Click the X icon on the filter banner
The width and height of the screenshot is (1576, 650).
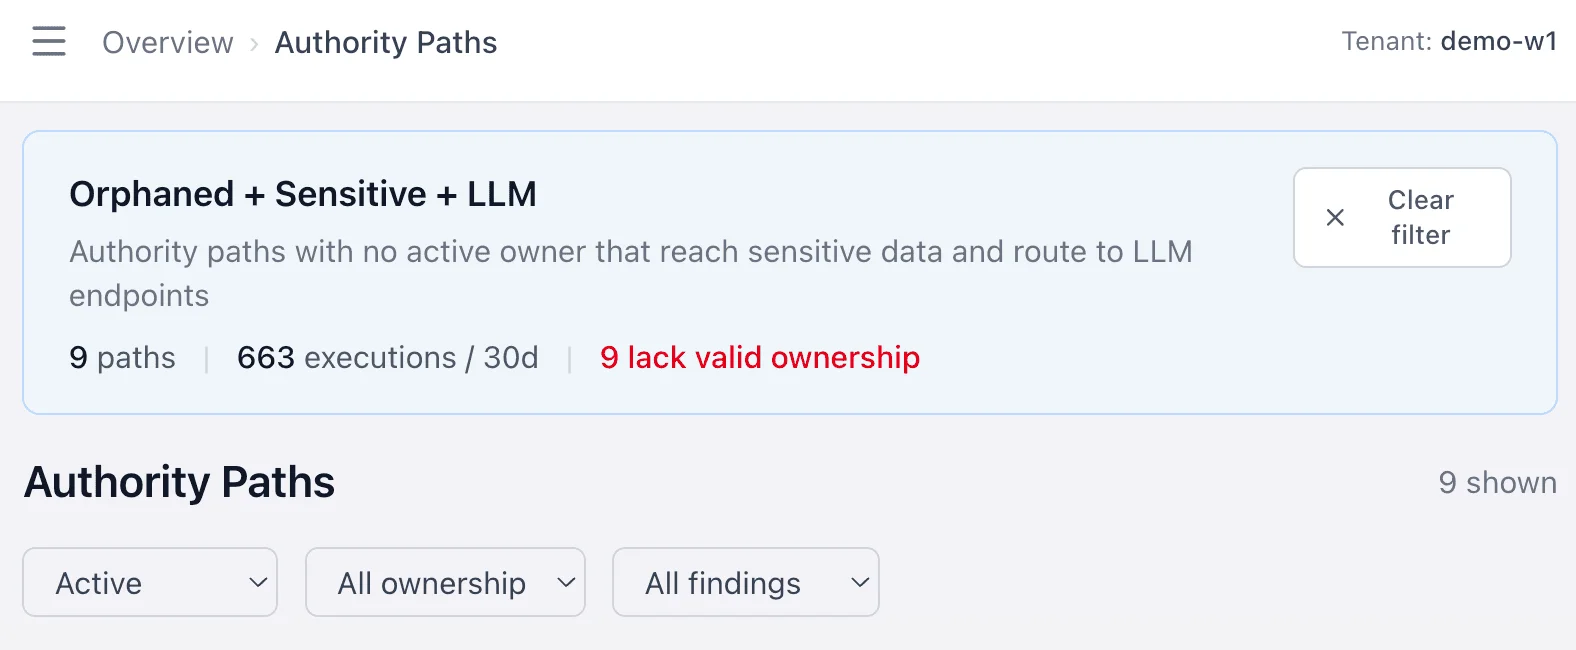click(1334, 217)
